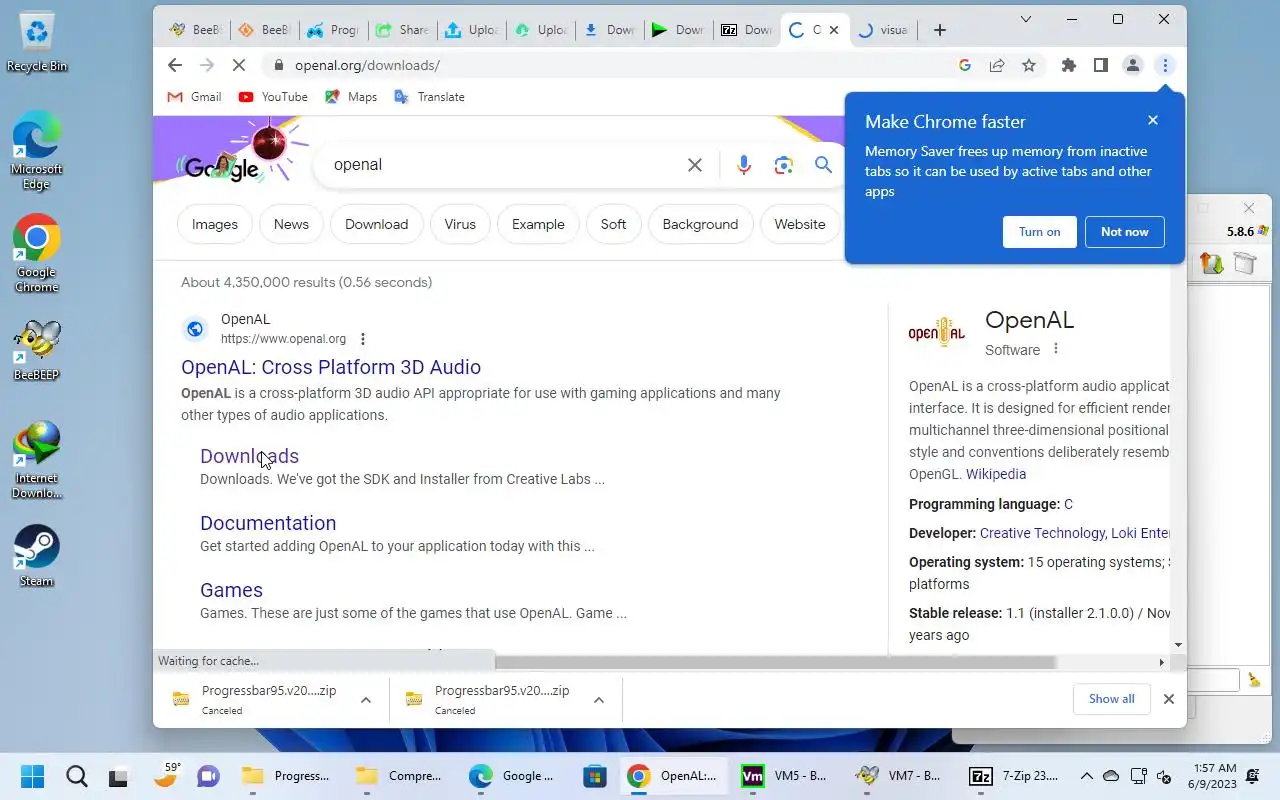Click the magnifier search button
Screen dimensions: 1280x800
[x=823, y=165]
